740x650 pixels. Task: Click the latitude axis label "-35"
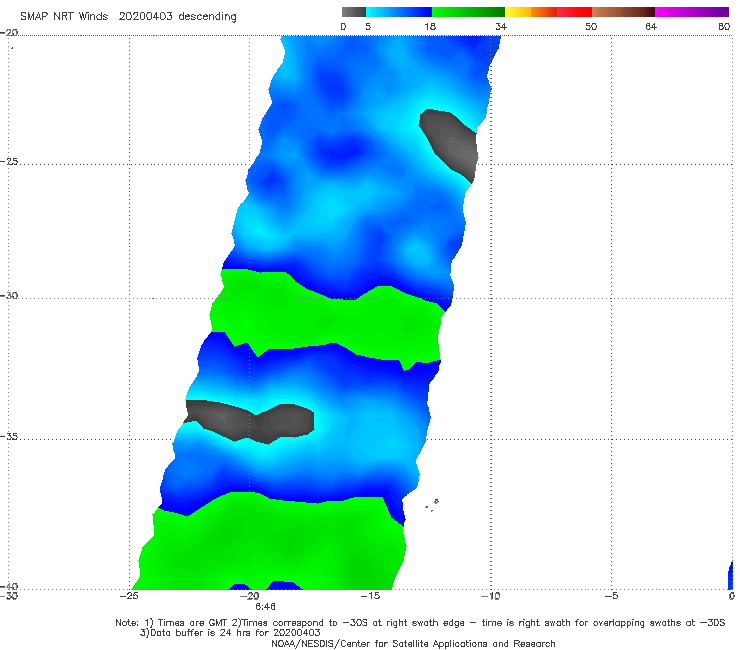(9, 436)
